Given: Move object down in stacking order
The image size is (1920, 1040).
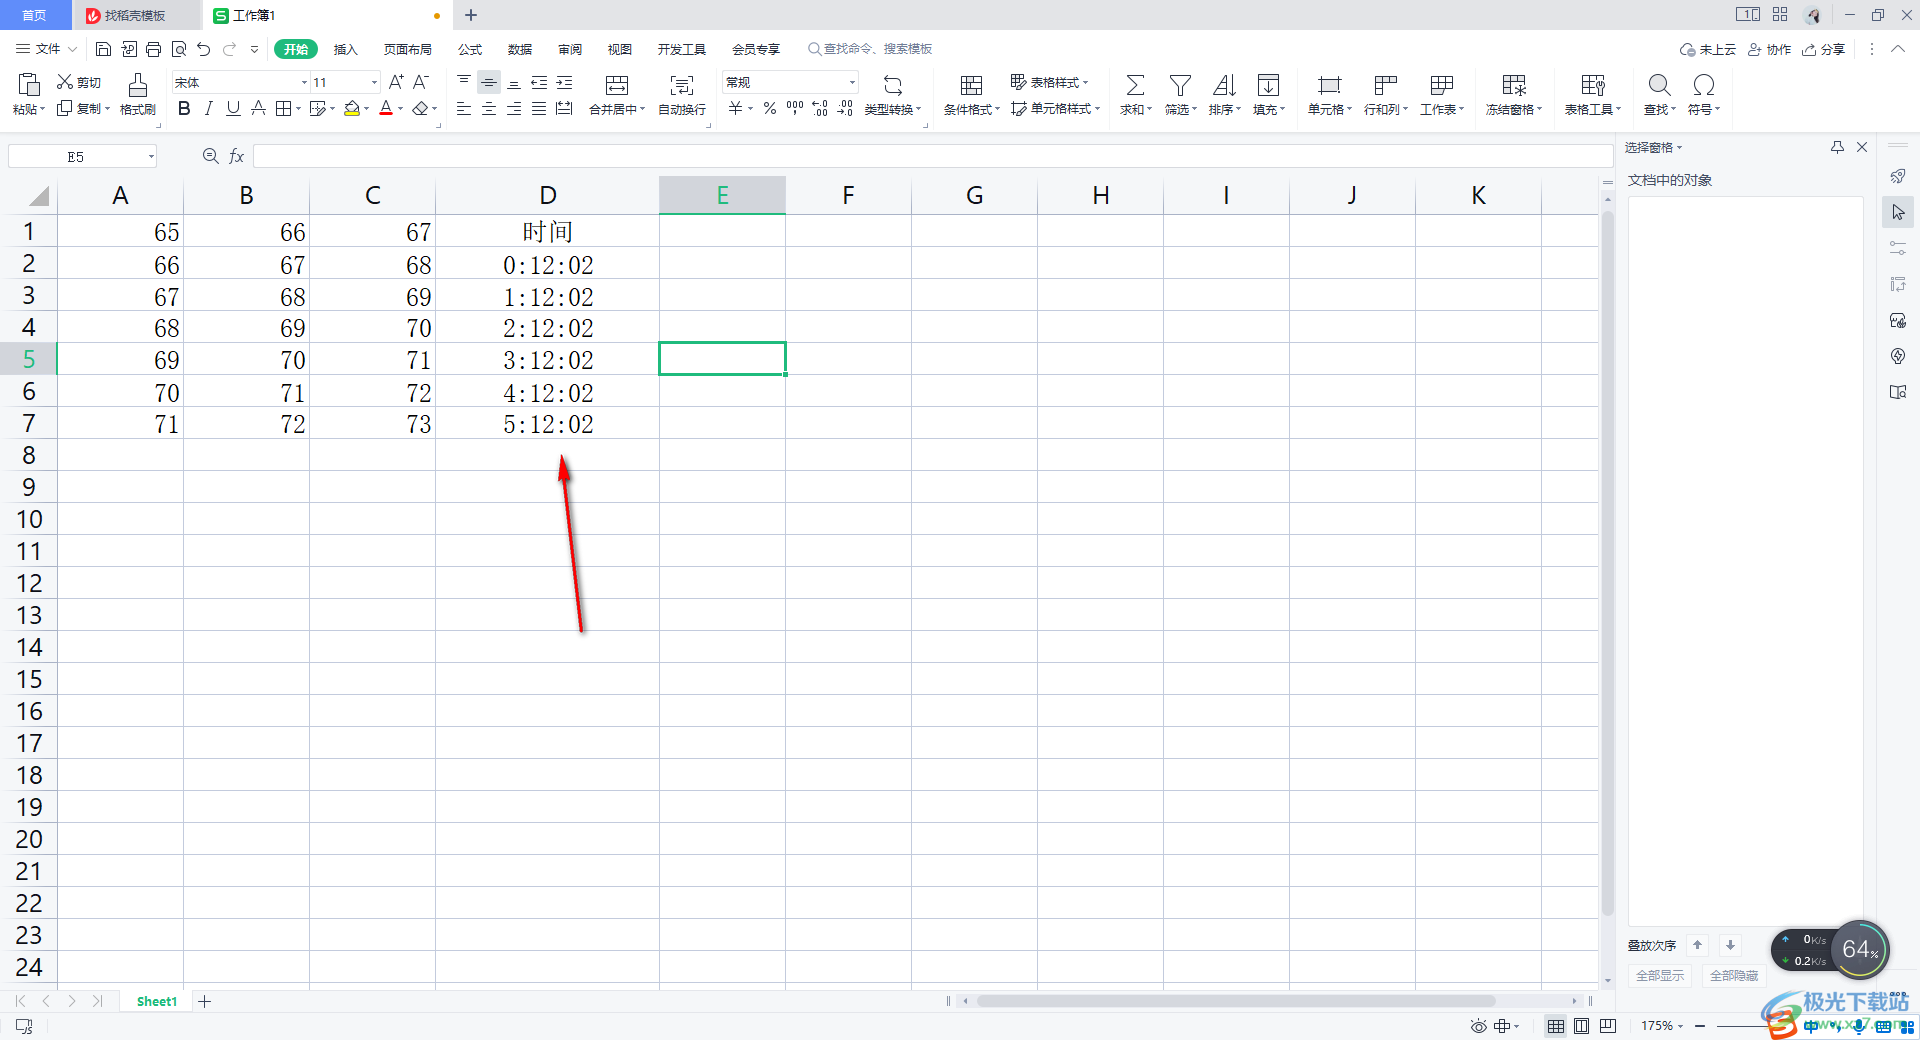Looking at the screenshot, I should tap(1730, 945).
